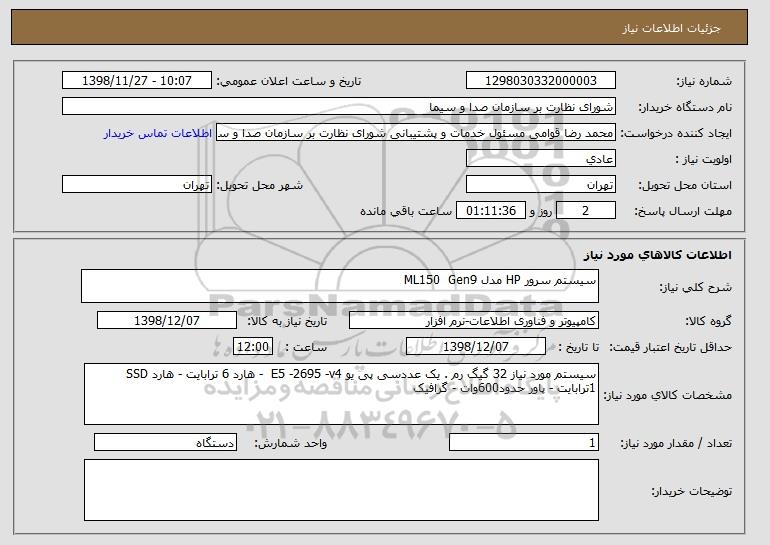The width and height of the screenshot is (770, 545).
Task: Click buyer organization name field
Action: [339, 107]
